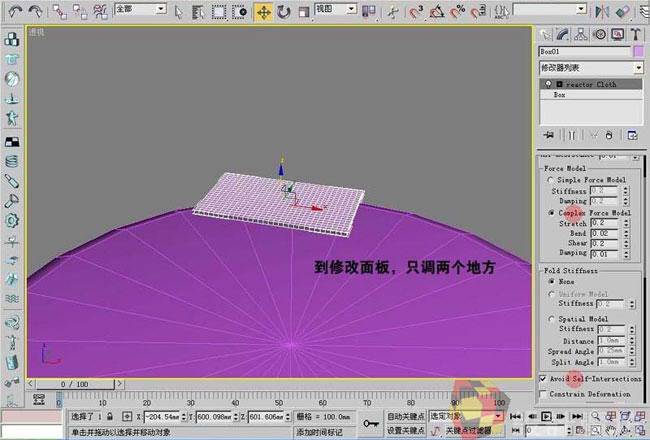Click the Pan hand viewport control

click(610, 430)
